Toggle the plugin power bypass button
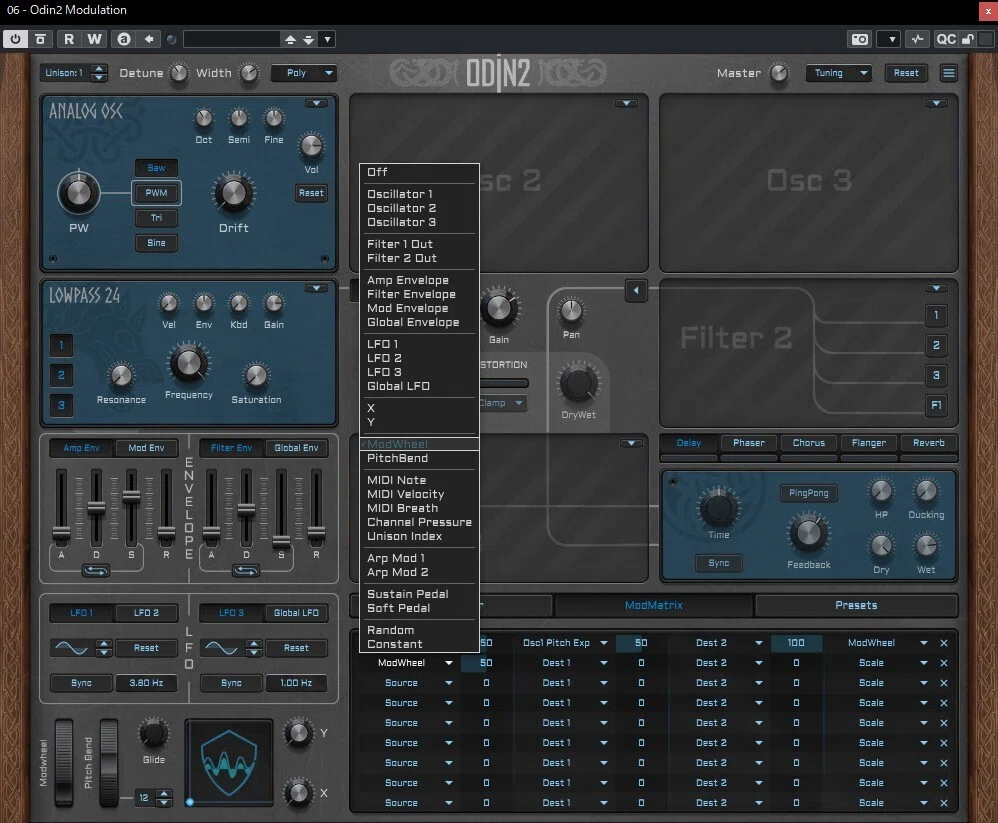998x823 pixels. click(x=15, y=39)
